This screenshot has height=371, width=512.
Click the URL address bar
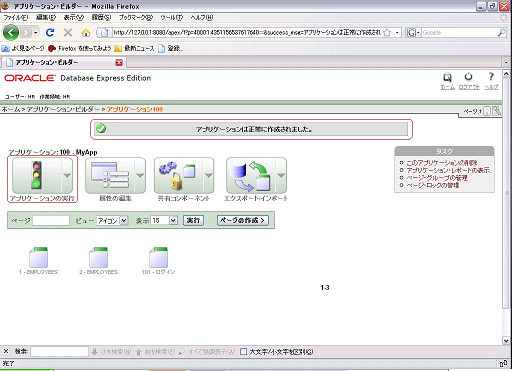247,33
